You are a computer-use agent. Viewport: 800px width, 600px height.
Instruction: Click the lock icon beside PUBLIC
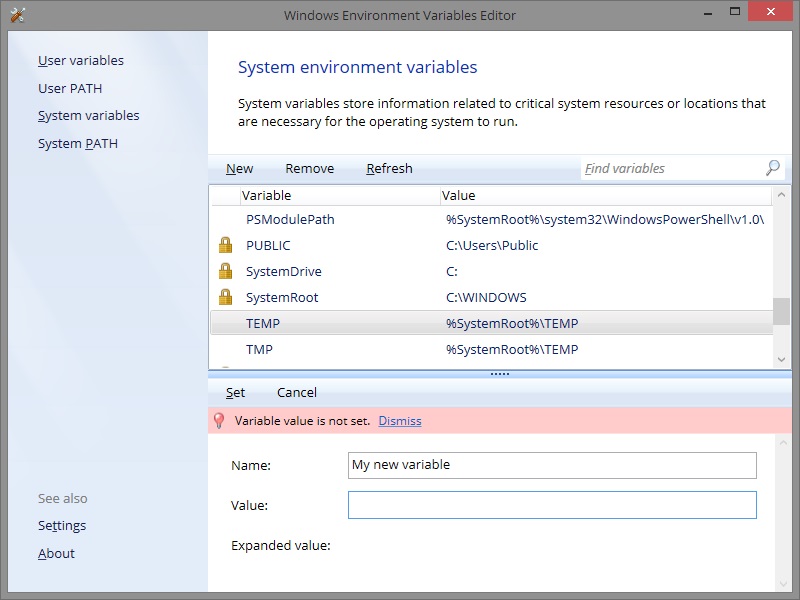pyautogui.click(x=226, y=245)
